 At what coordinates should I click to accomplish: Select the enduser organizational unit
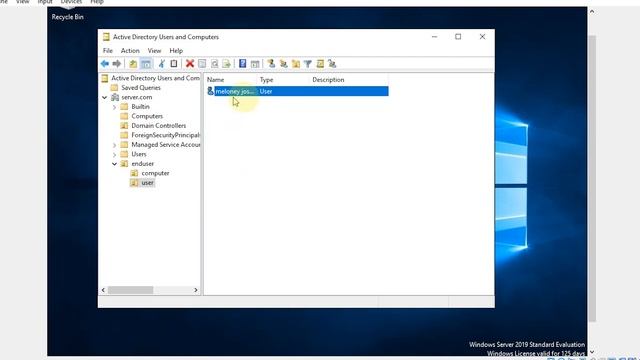(x=142, y=164)
